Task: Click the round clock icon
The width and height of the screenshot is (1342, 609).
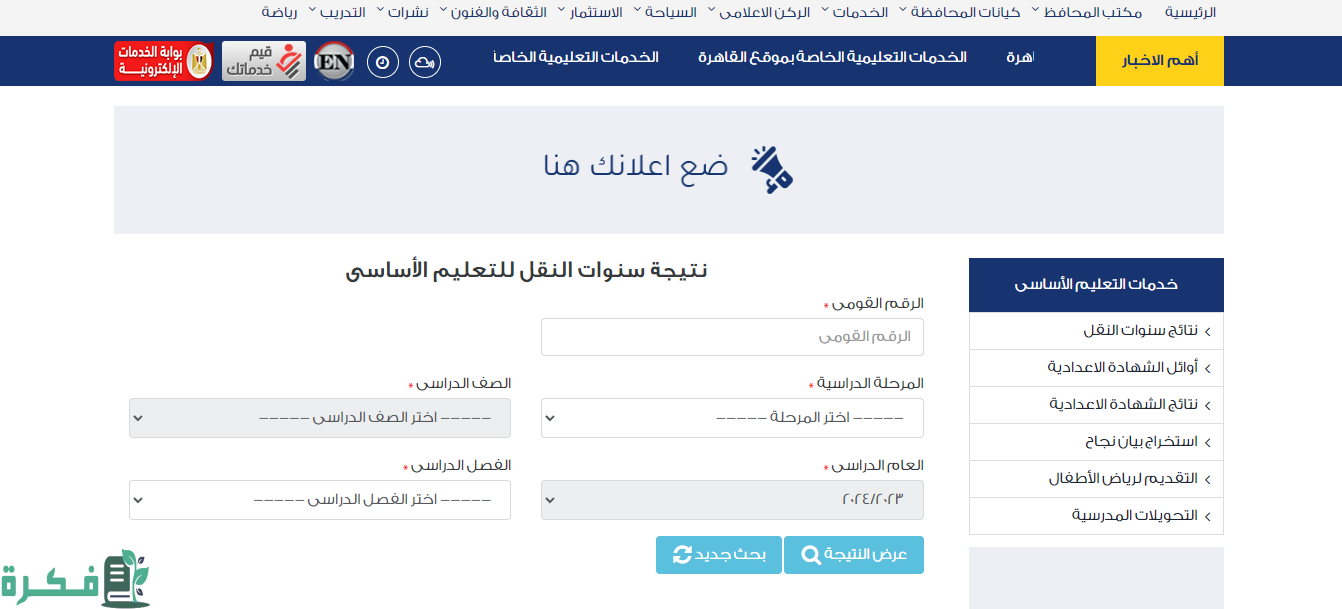Action: [383, 62]
